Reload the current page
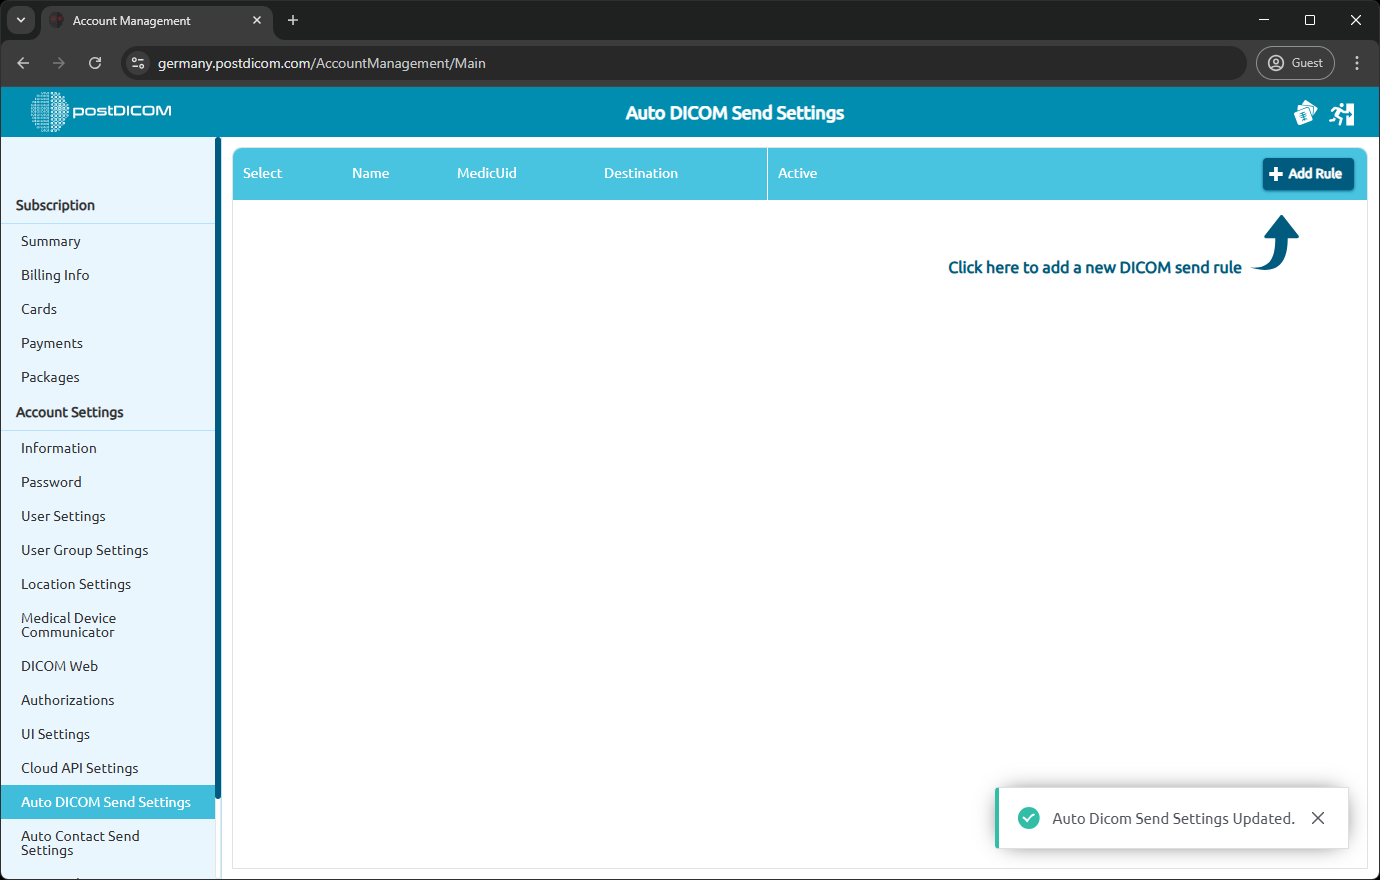The width and height of the screenshot is (1380, 880). point(95,62)
